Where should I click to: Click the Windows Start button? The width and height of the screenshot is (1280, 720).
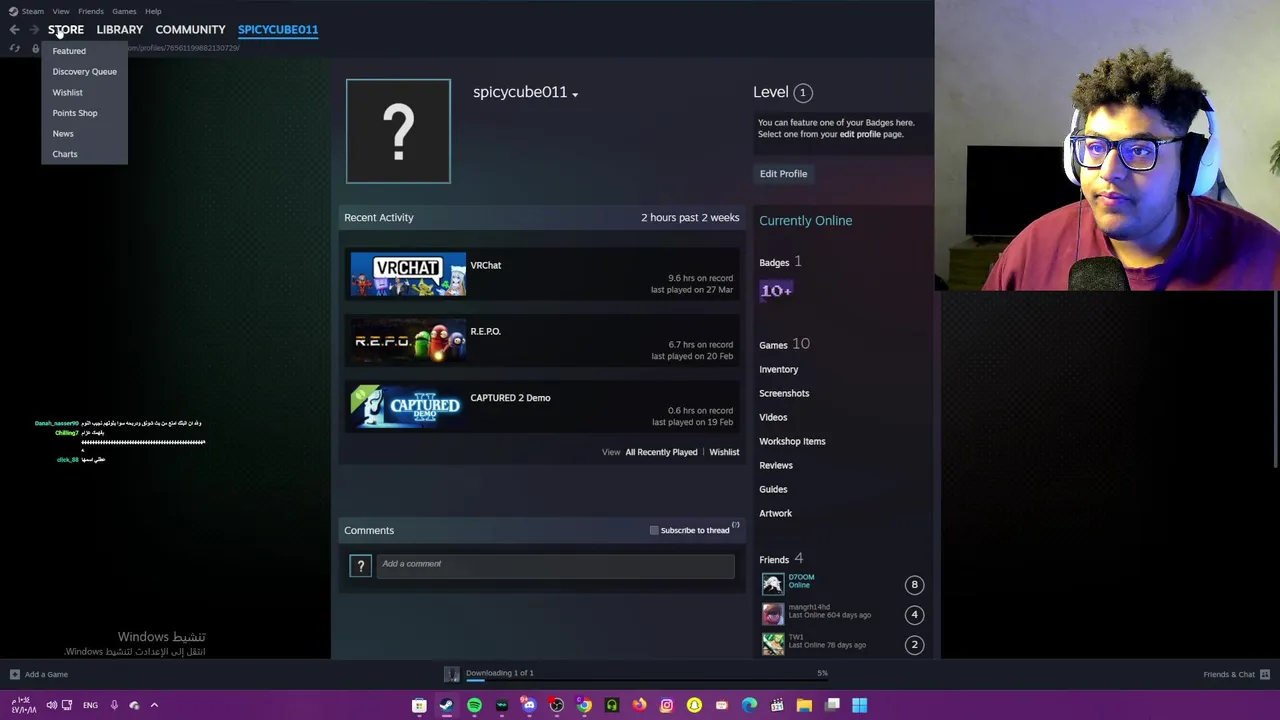(x=859, y=705)
